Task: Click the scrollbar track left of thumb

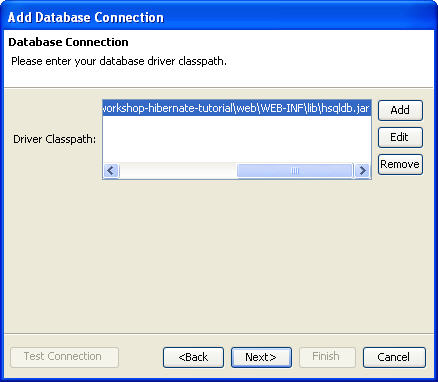Action: click(178, 171)
